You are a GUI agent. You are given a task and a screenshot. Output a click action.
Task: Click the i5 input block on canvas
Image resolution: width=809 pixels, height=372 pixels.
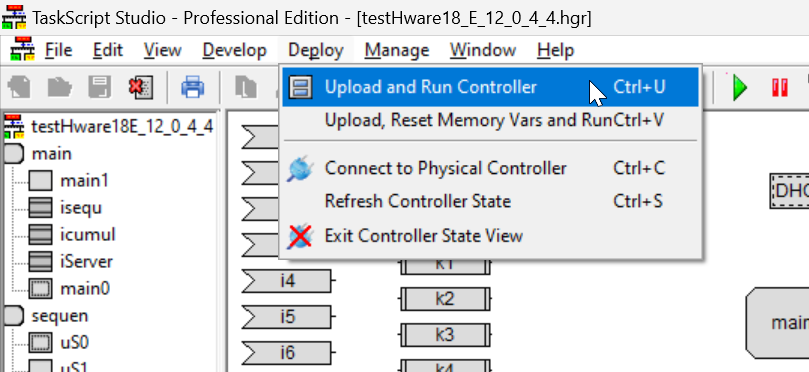[287, 316]
